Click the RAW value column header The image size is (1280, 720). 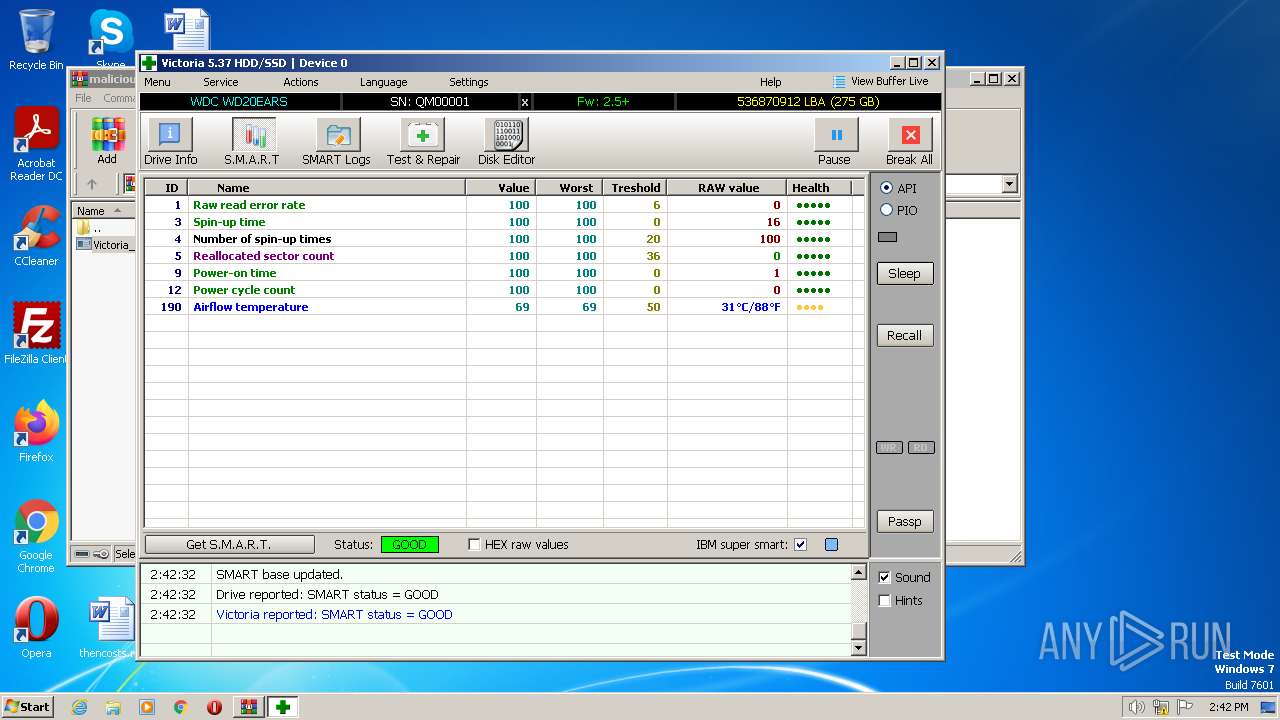coord(728,187)
